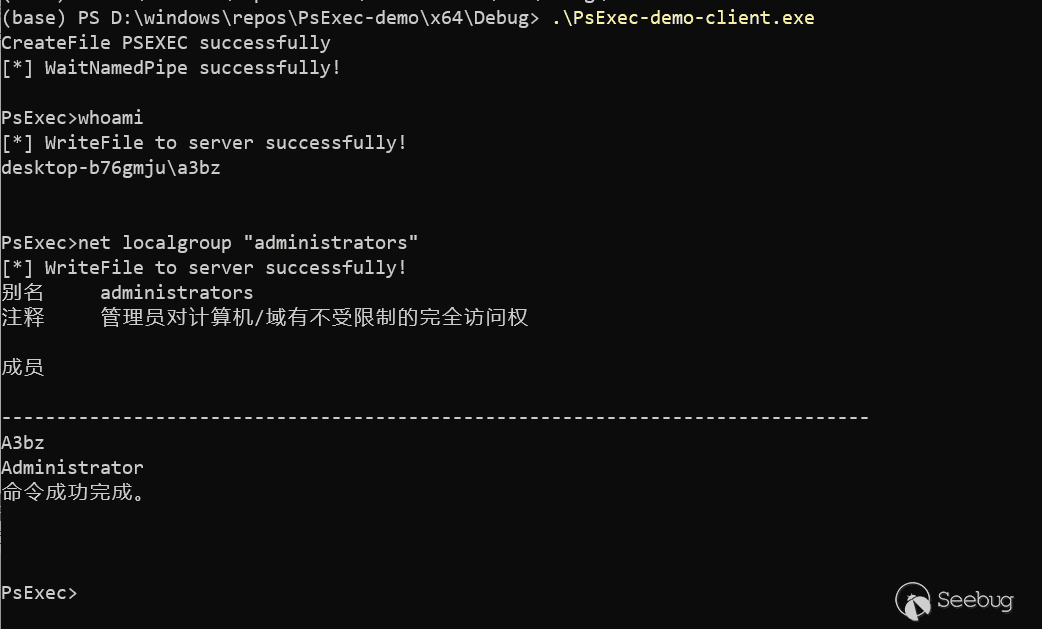Click the whoami command text

click(111, 118)
